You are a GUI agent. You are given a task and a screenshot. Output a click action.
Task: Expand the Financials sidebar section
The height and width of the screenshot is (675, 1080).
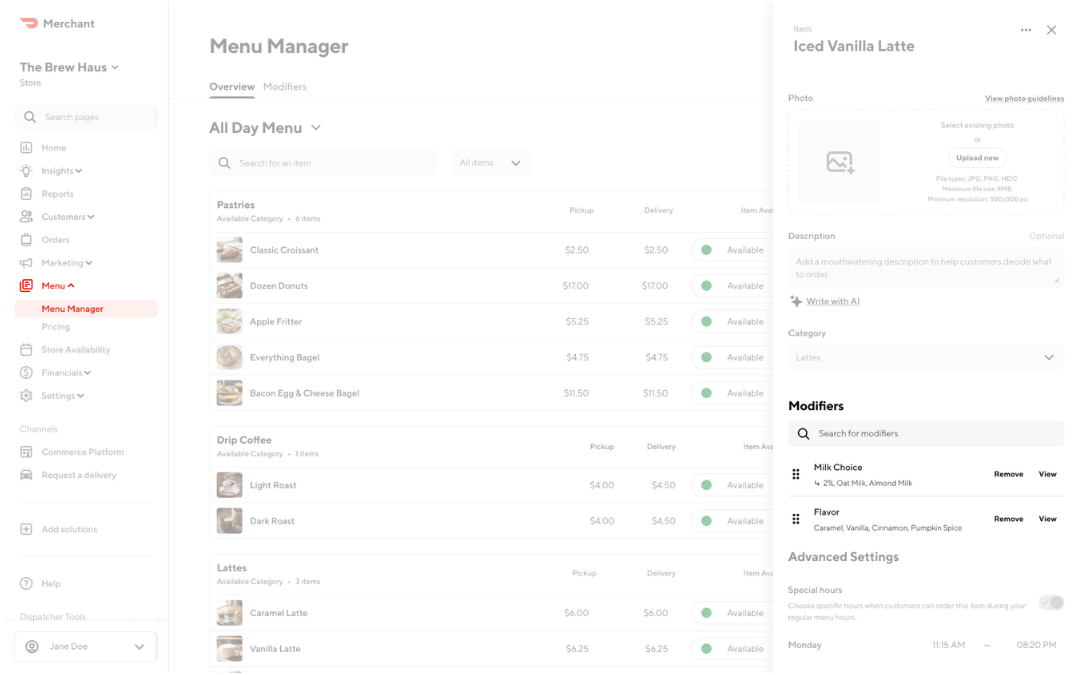[x=65, y=373]
